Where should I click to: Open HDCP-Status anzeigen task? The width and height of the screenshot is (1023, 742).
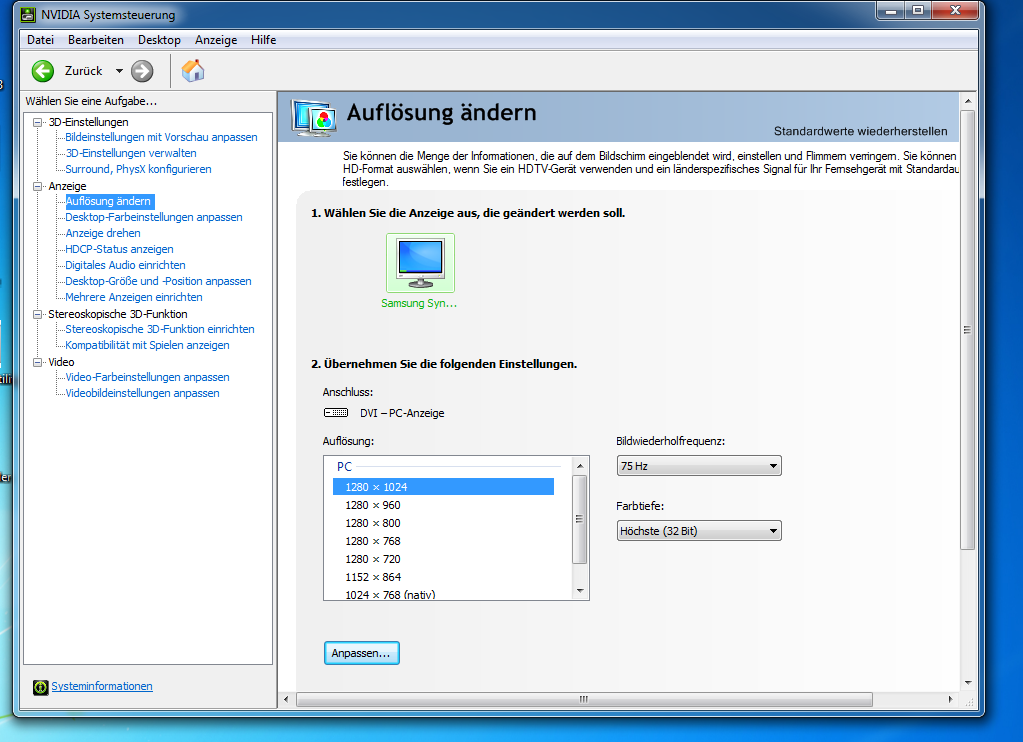(x=119, y=249)
